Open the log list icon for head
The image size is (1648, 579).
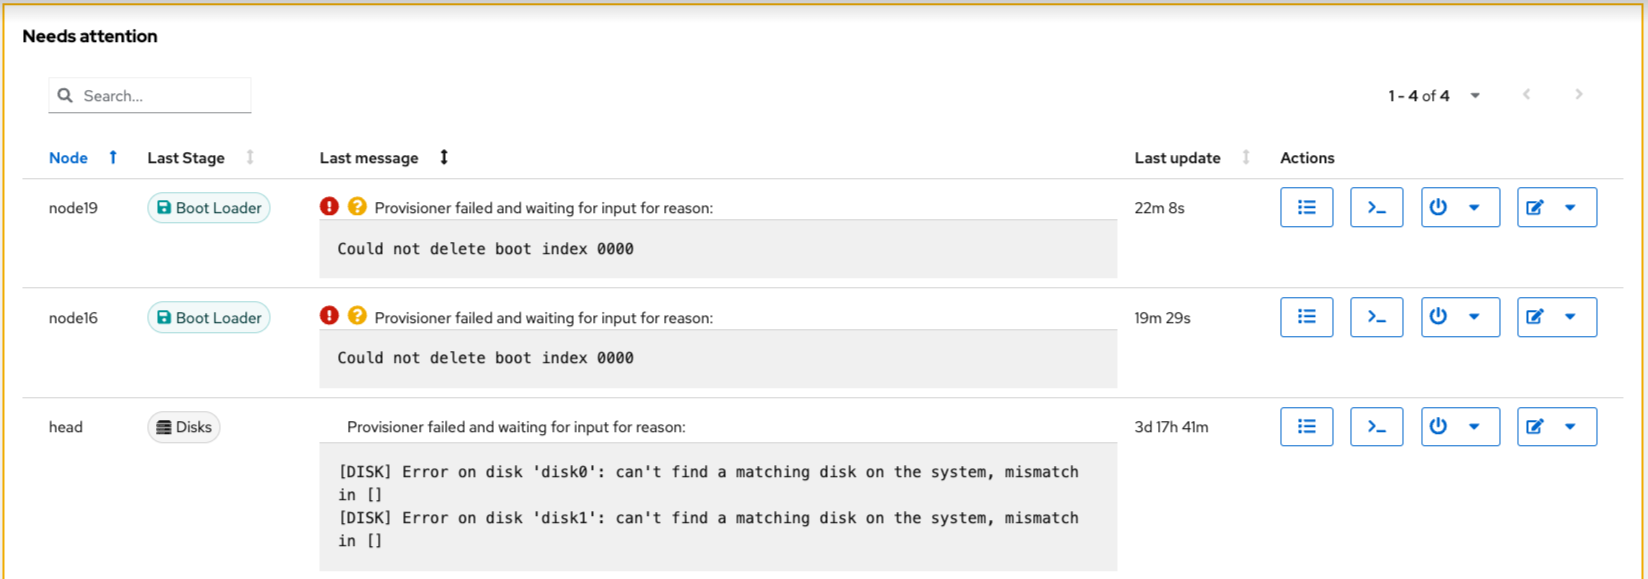(x=1306, y=427)
